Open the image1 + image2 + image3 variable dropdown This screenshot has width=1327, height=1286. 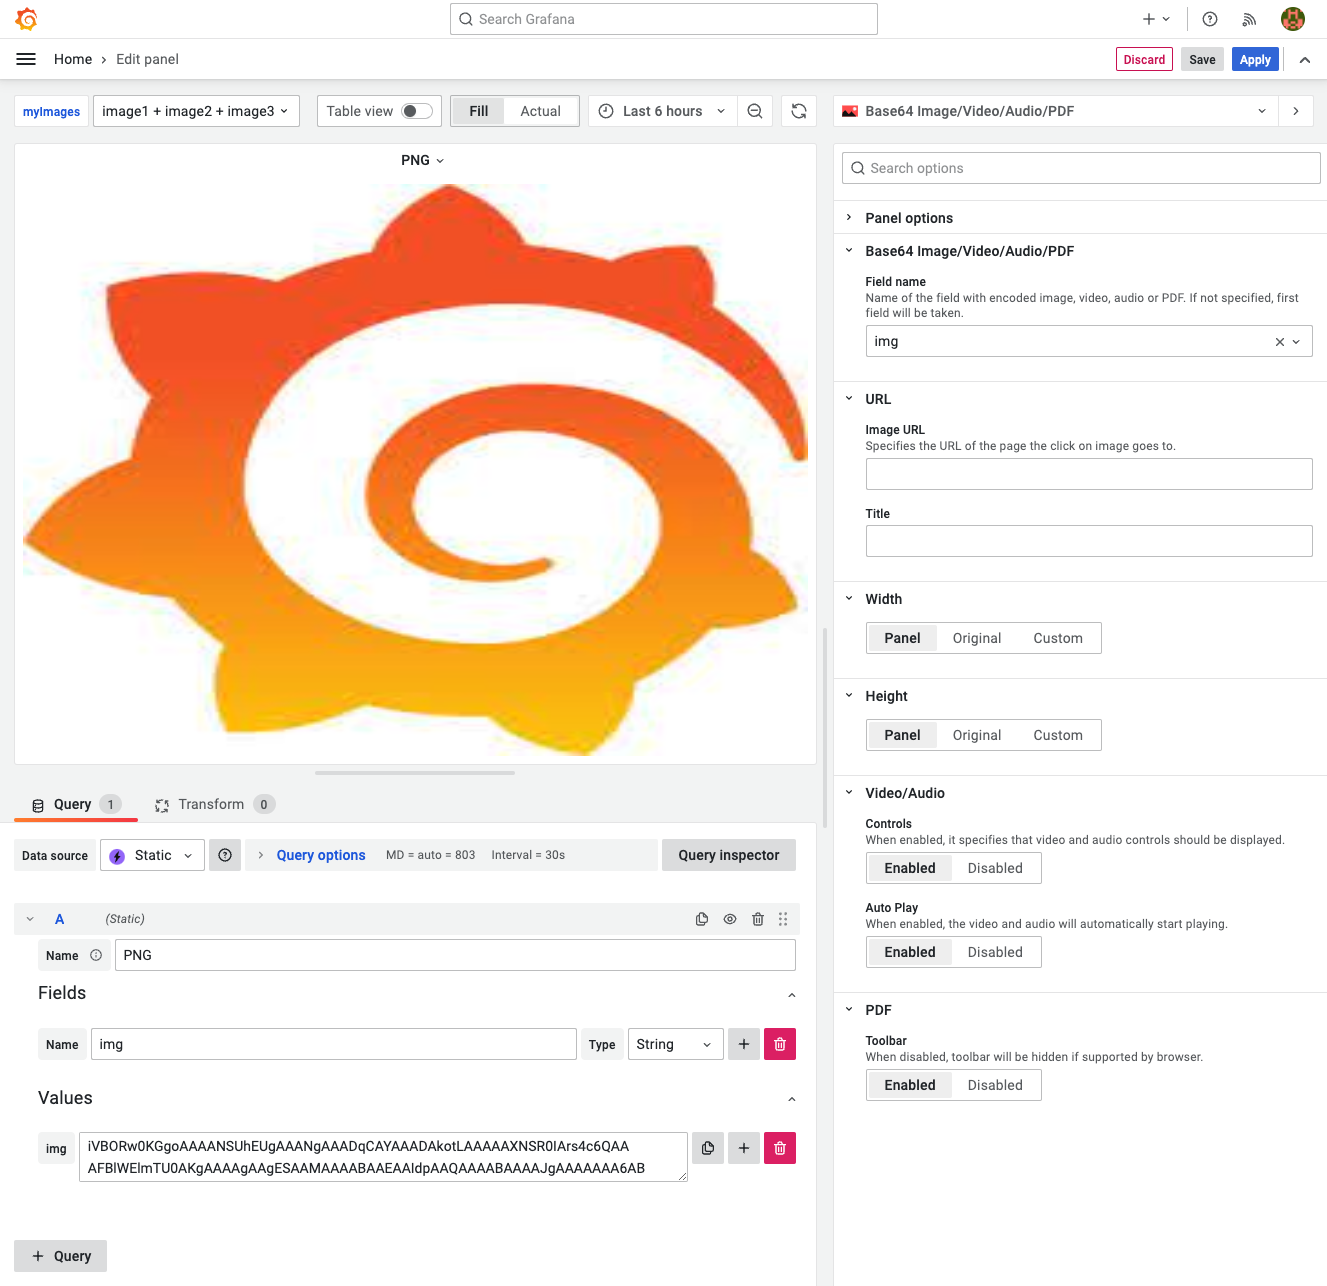pos(196,111)
